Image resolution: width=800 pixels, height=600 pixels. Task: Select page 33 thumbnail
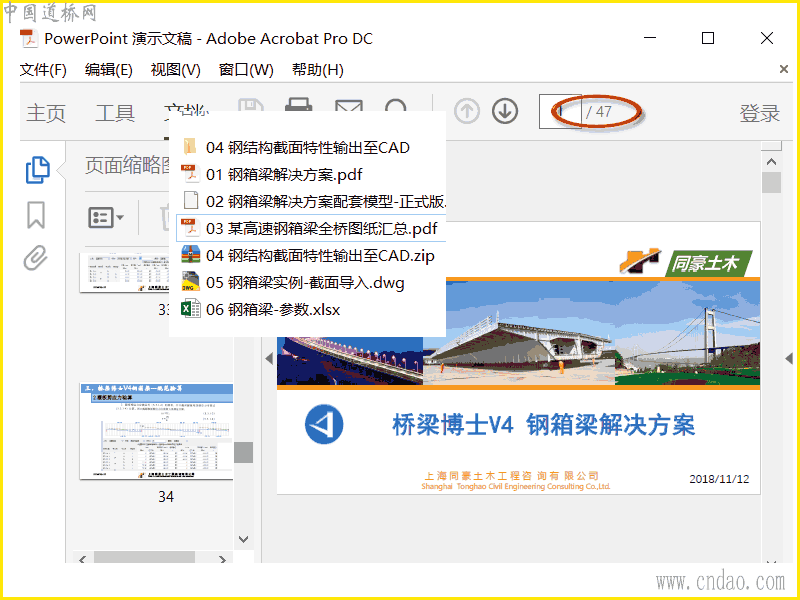click(x=124, y=272)
